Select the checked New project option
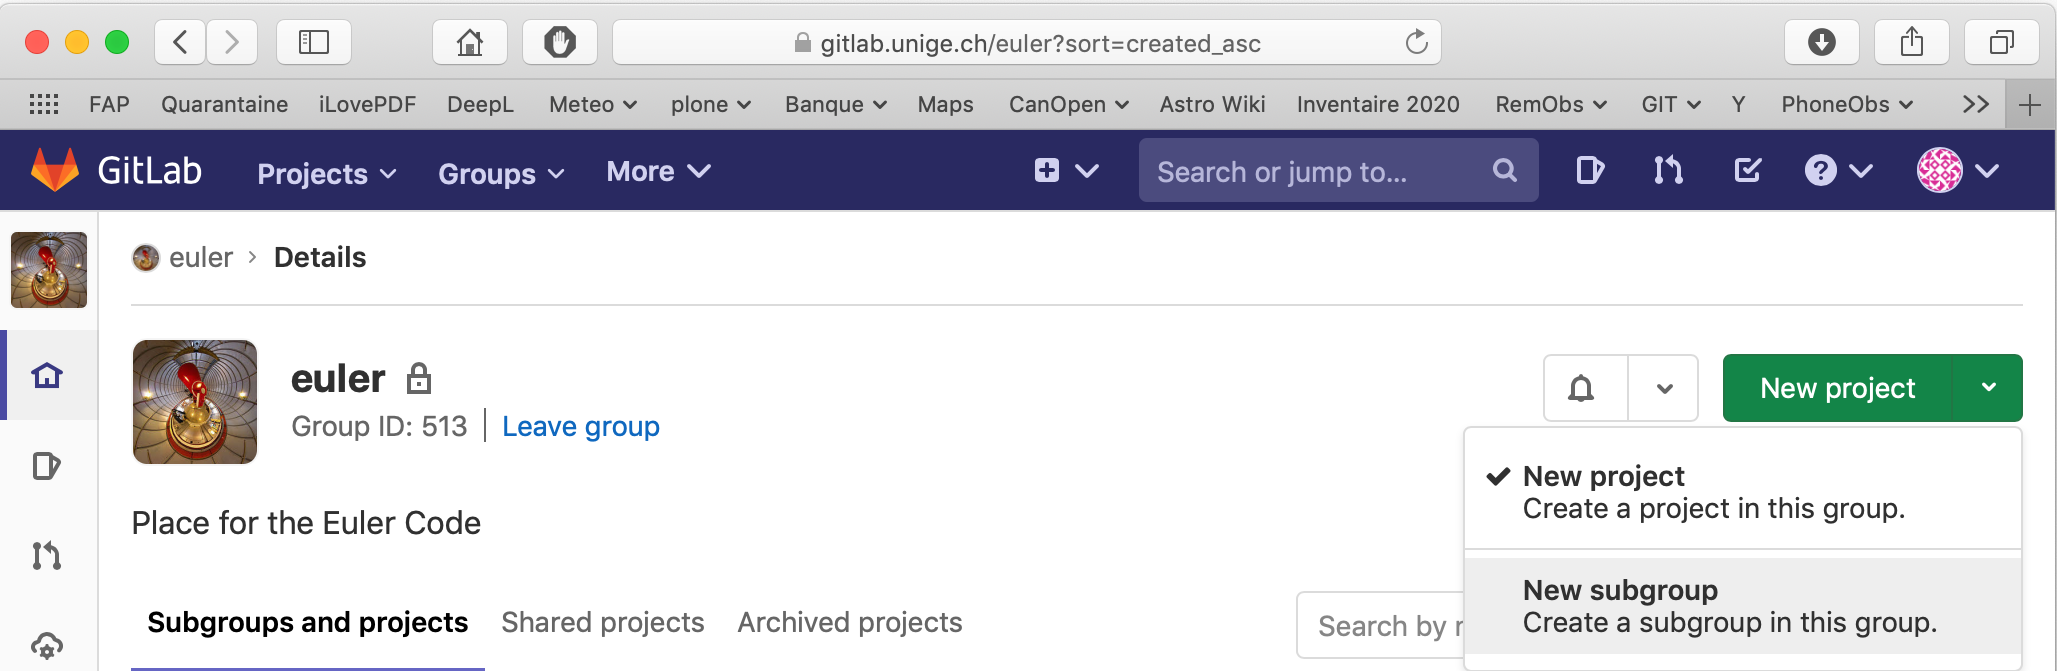The image size is (2057, 671). (x=1712, y=492)
